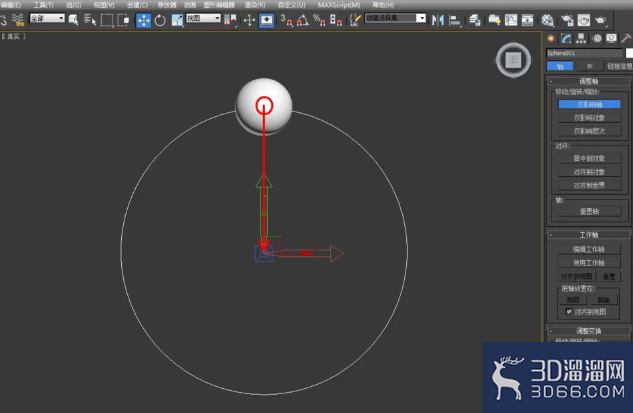
Task: Open the 动画 menu
Action: pos(190,5)
